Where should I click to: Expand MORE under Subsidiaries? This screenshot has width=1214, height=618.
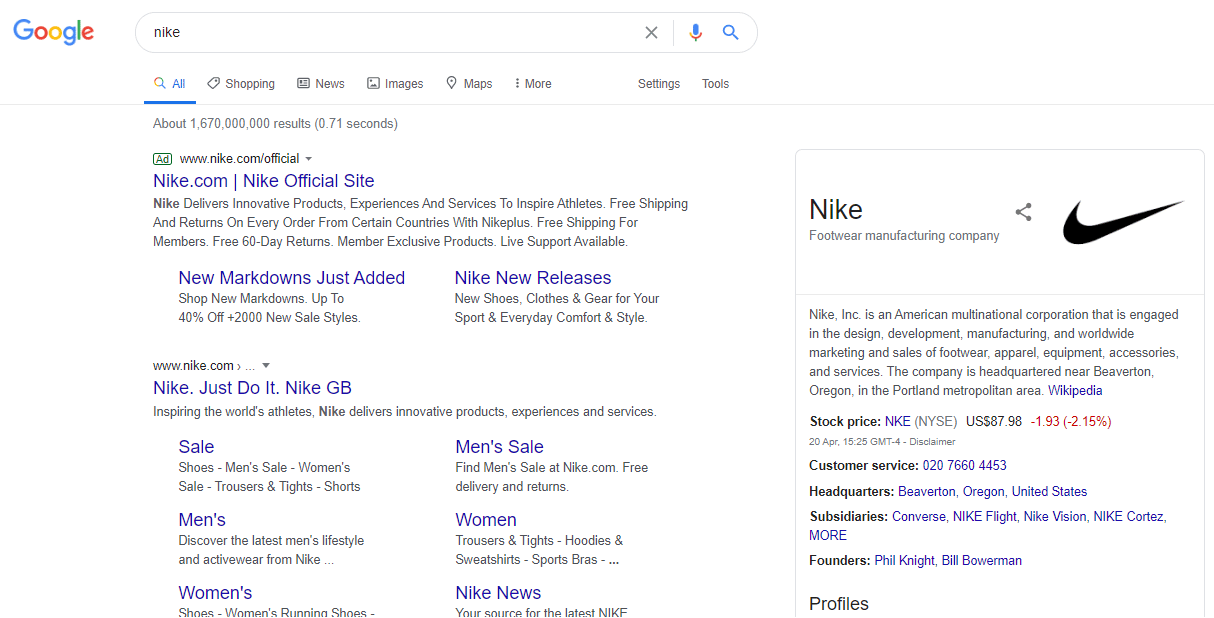coord(827,535)
